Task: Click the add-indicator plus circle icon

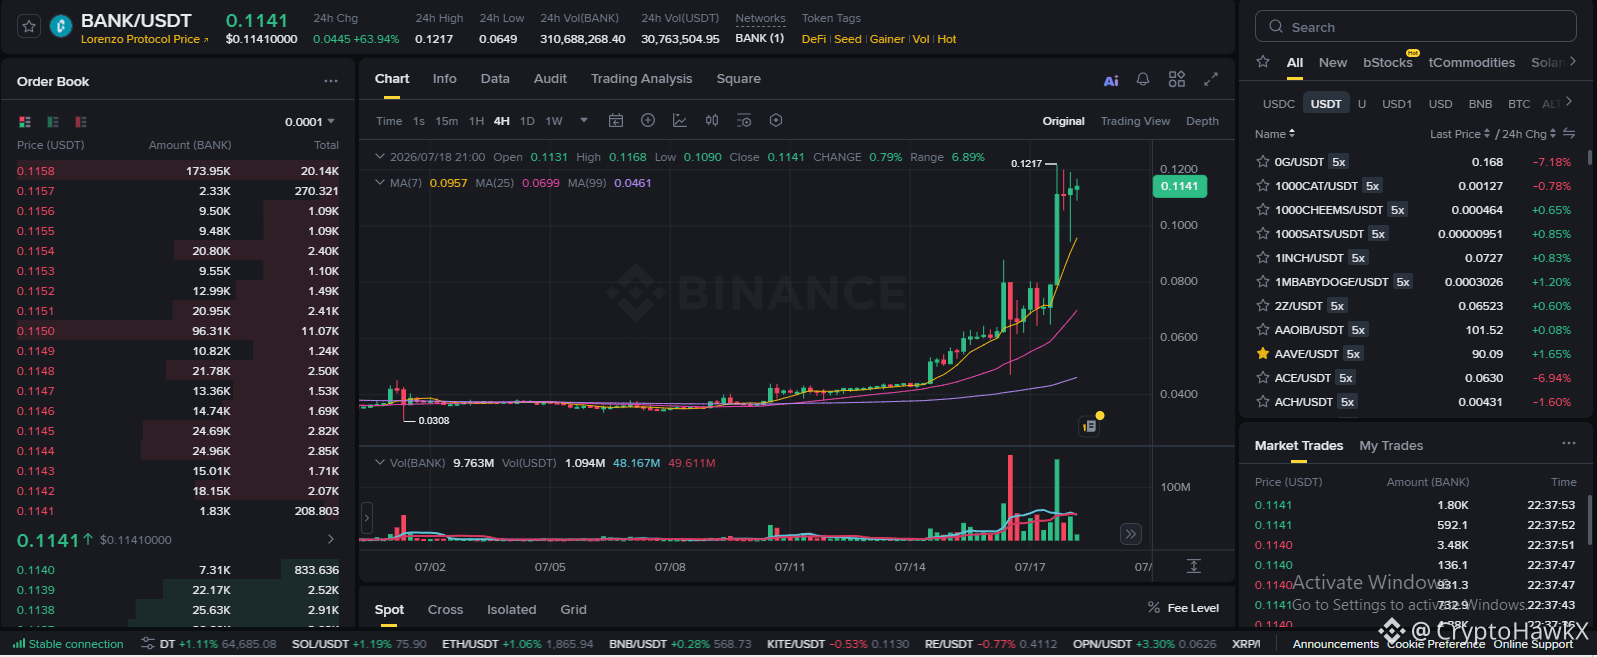Action: [648, 120]
